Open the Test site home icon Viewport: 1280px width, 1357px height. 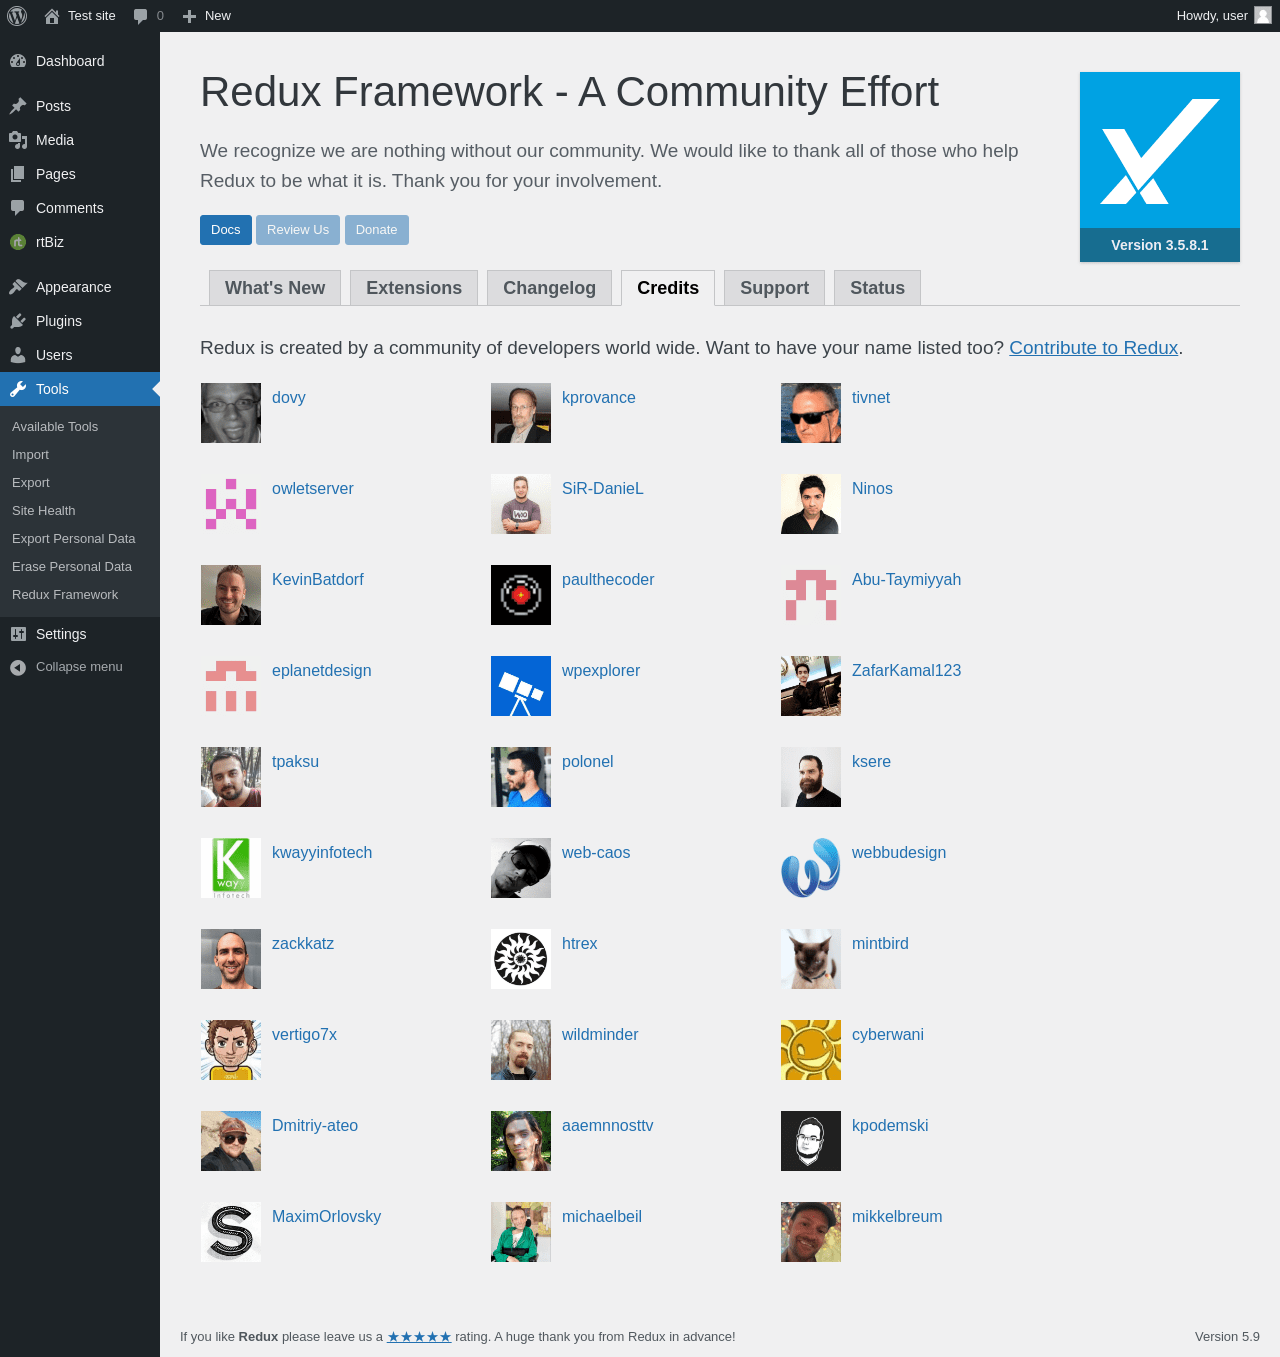[52, 16]
